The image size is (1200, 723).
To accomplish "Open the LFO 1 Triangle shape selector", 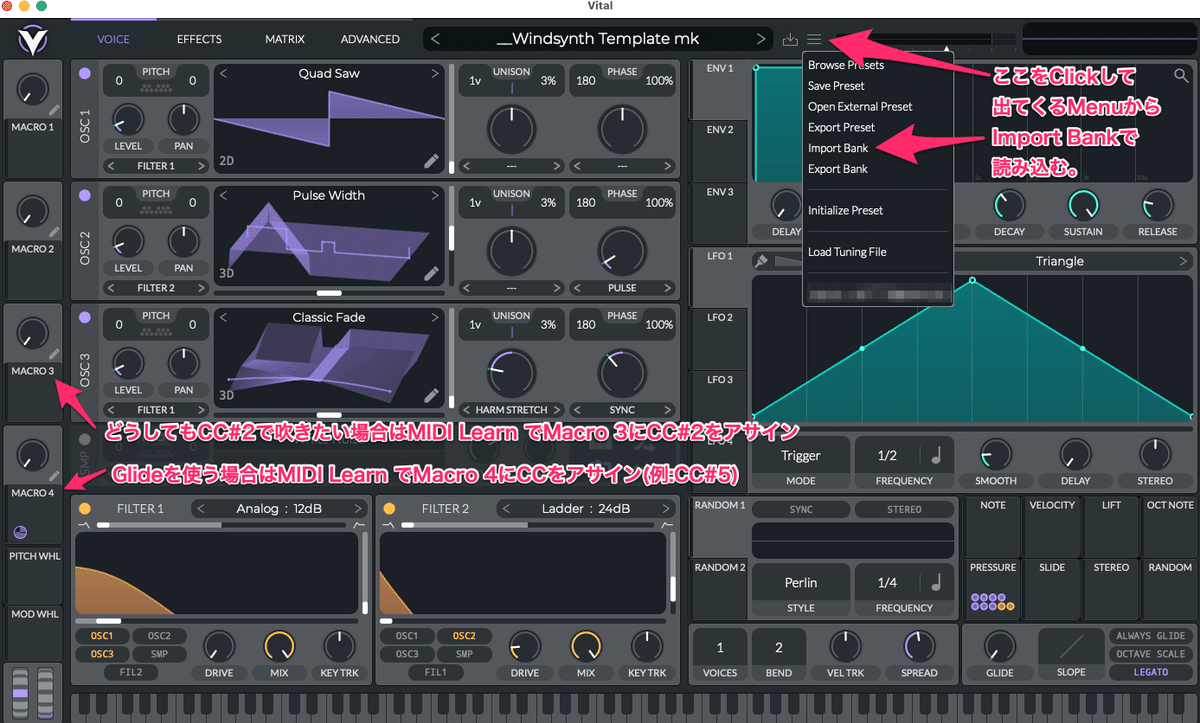I will click(1060, 261).
